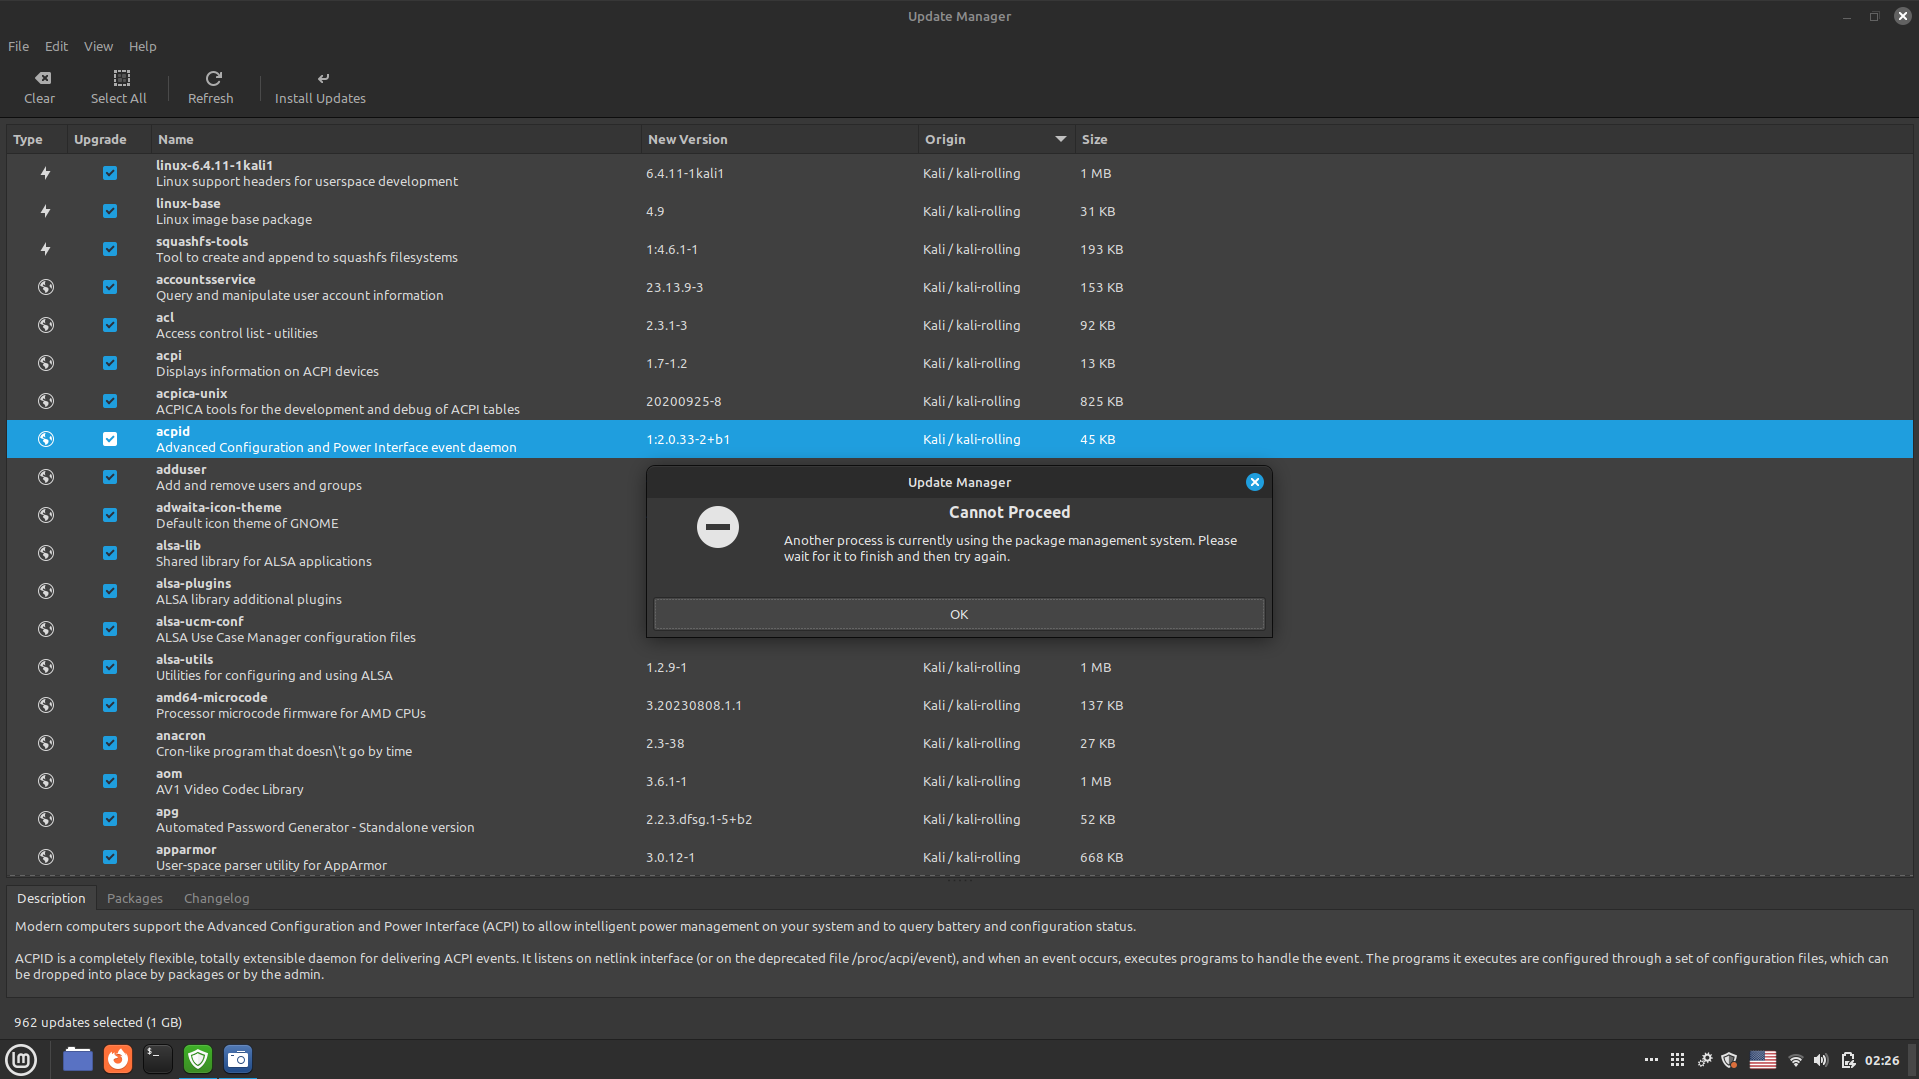This screenshot has width=1919, height=1079.
Task: Select the adwaita-icon-theme package name
Action: (x=219, y=508)
